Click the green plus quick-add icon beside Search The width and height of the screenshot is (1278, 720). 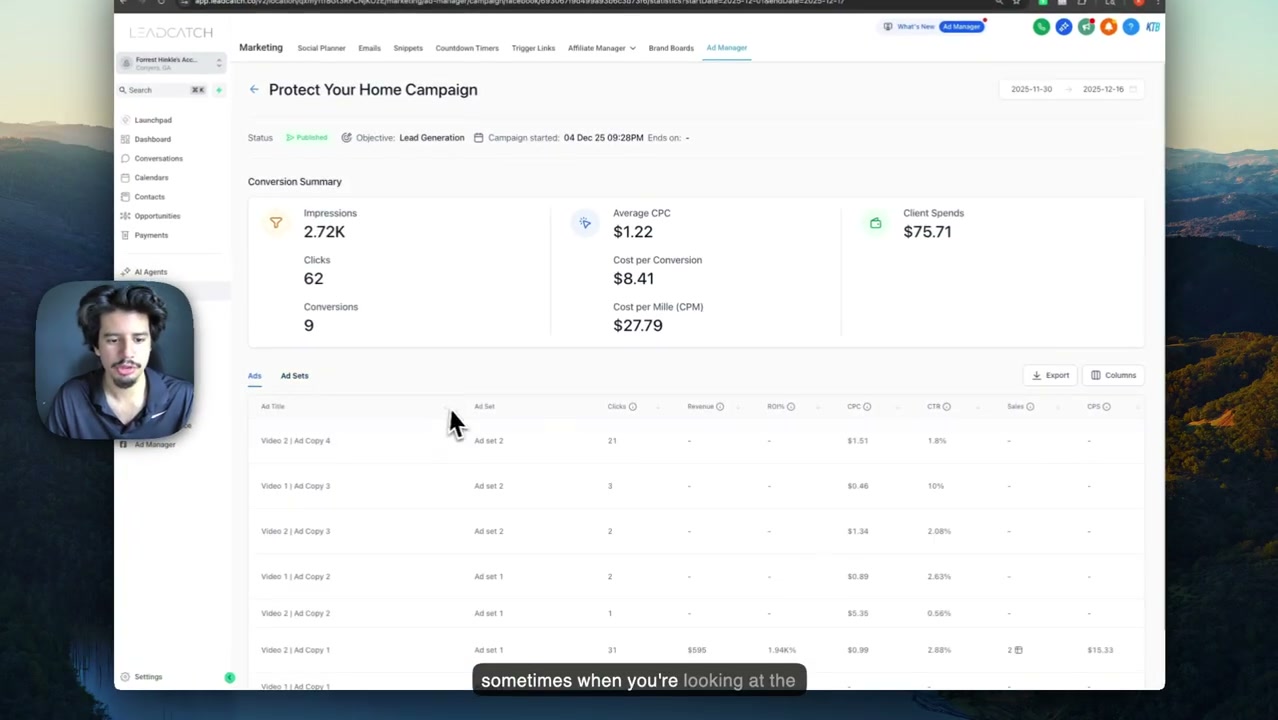click(218, 90)
